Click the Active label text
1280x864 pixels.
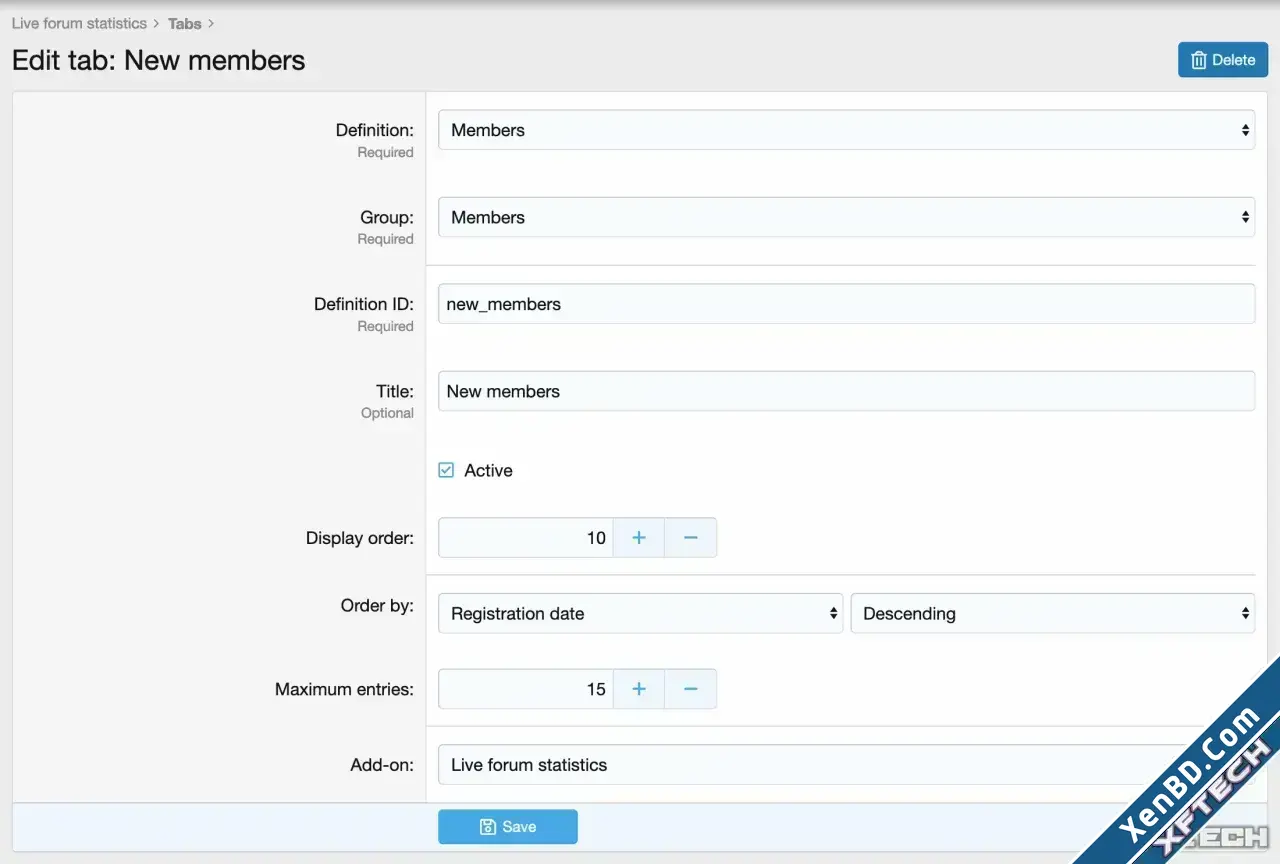(488, 470)
